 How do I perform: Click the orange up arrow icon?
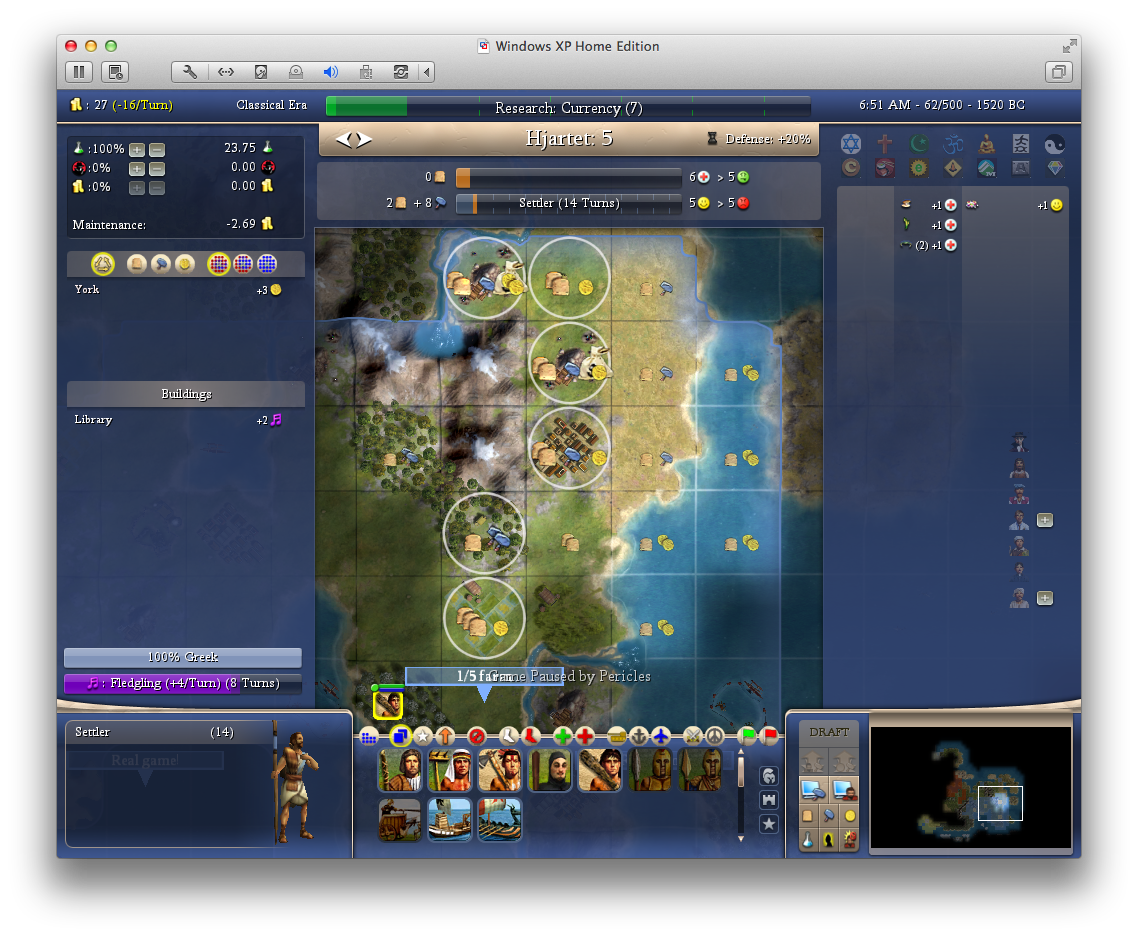[445, 737]
